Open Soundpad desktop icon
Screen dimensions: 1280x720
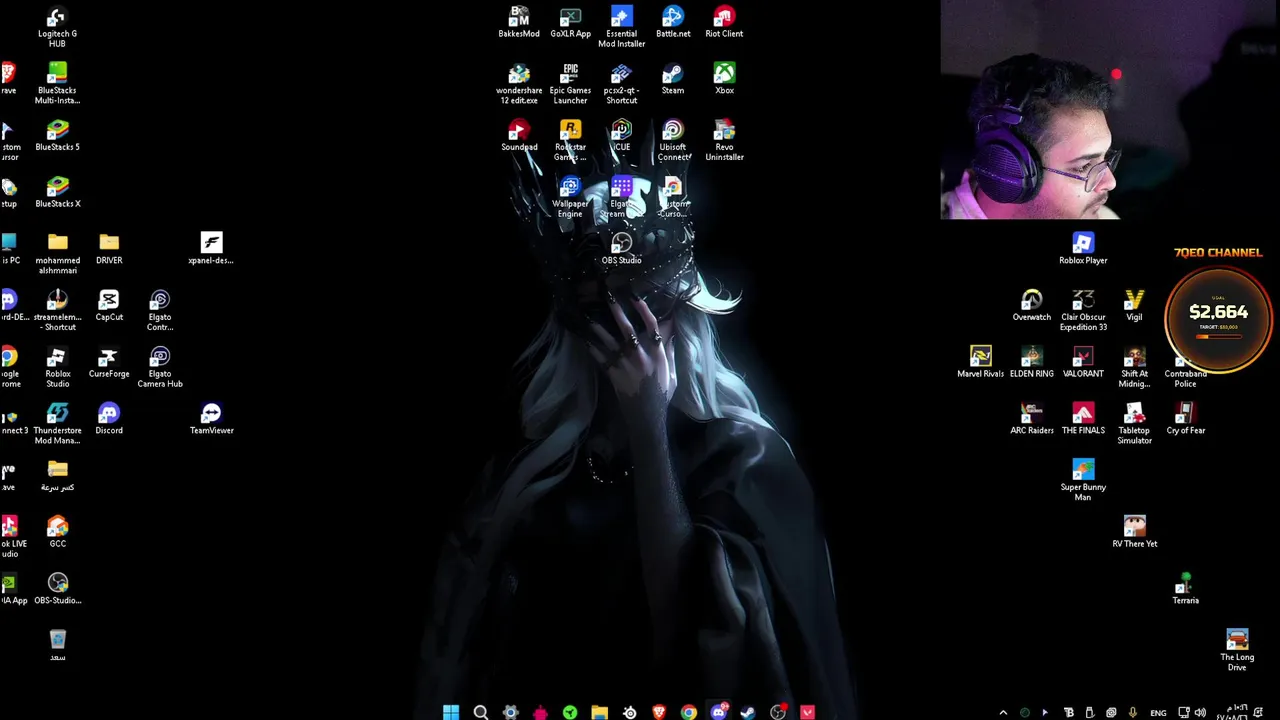pyautogui.click(x=519, y=136)
